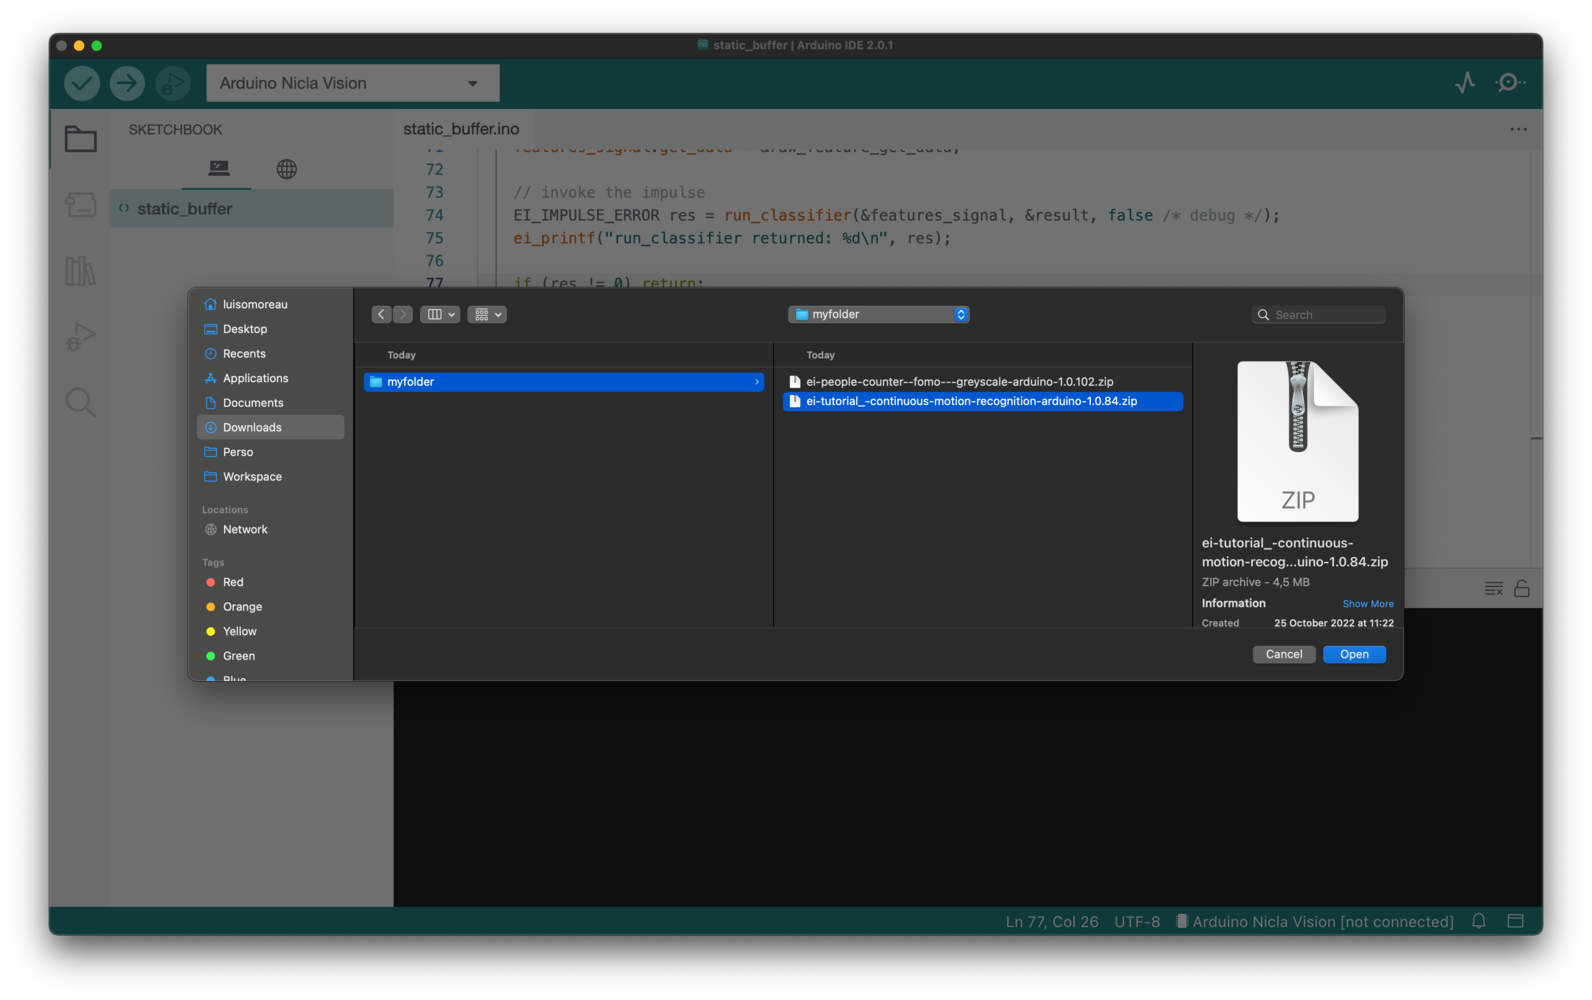Viewport: 1592px width, 1000px height.
Task: Change column view mode dropdown
Action: click(x=440, y=314)
